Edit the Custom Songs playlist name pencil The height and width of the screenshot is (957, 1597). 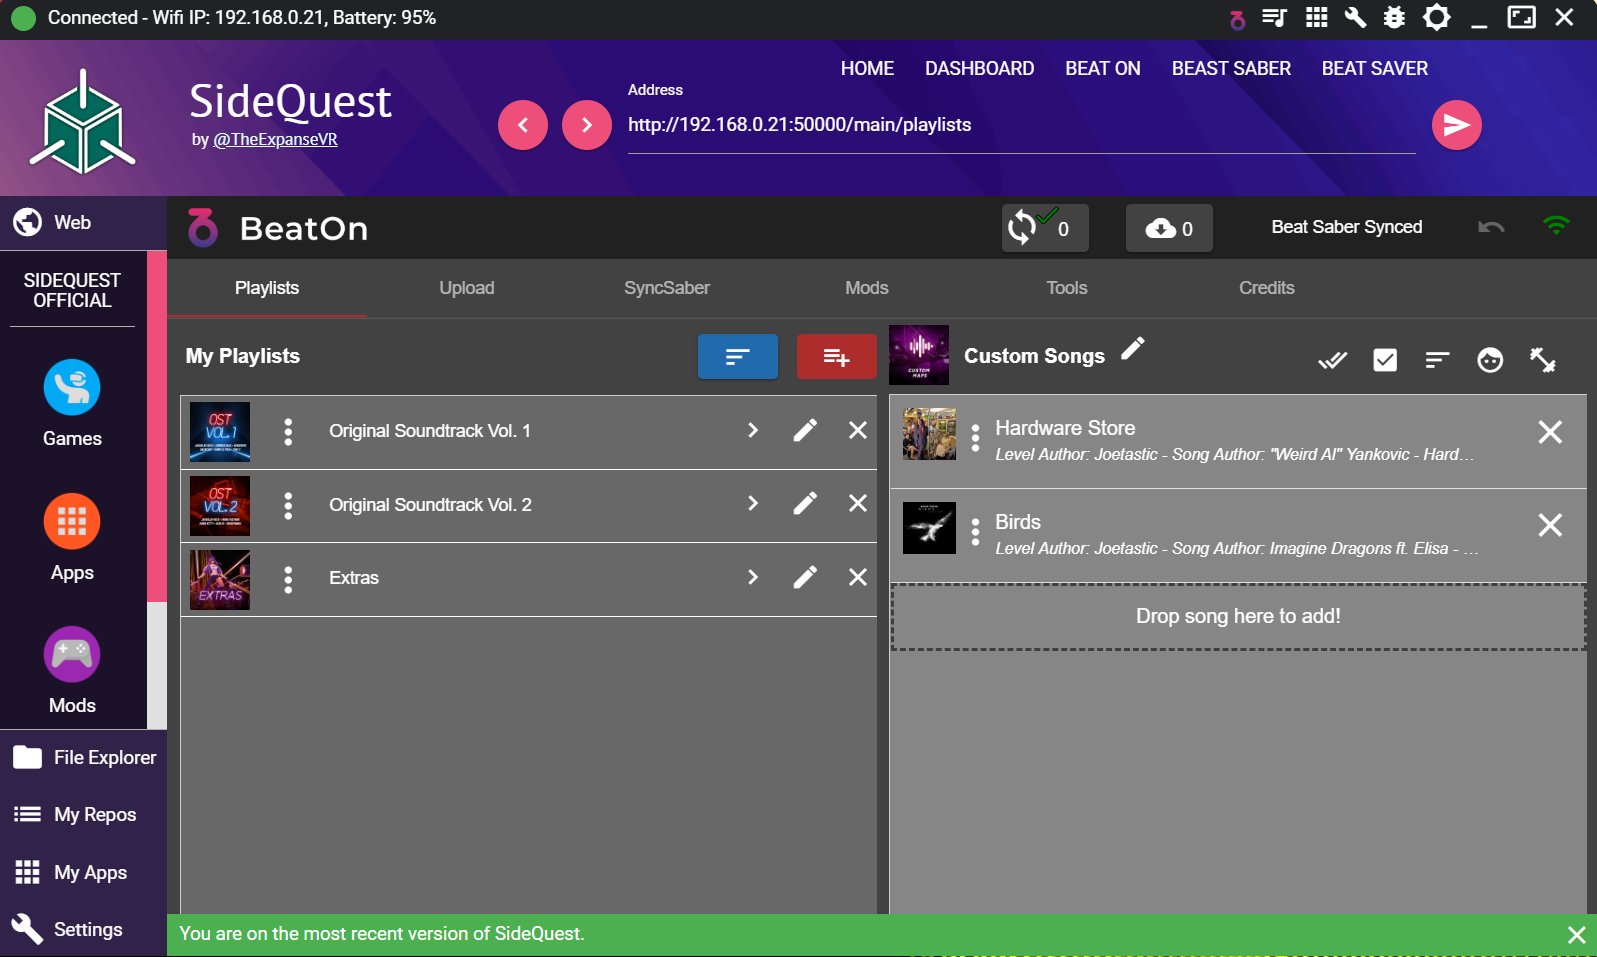pos(1132,348)
